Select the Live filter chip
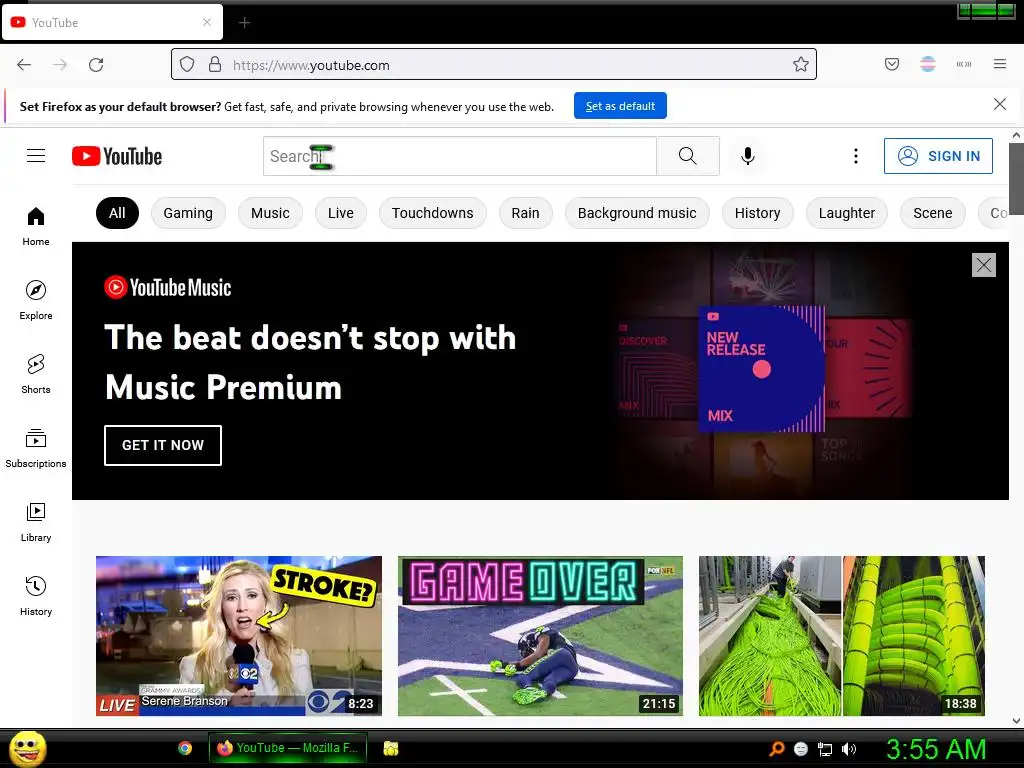 (341, 213)
